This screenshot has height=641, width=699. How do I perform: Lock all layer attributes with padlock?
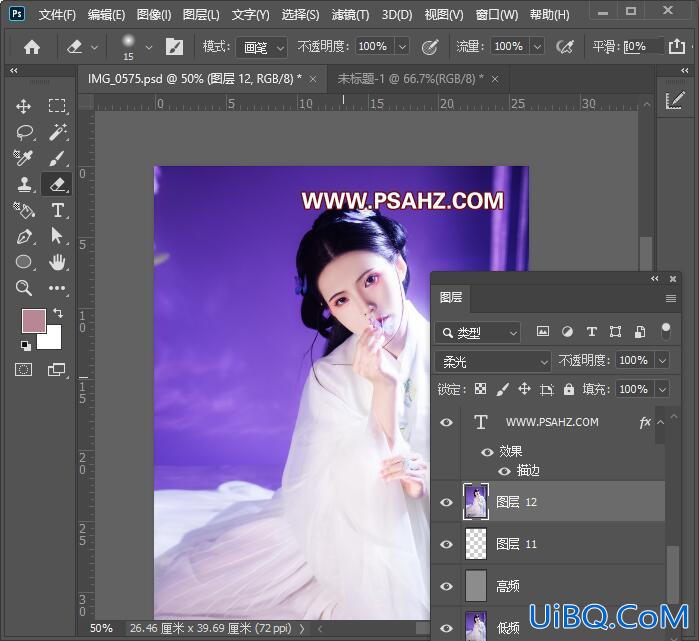coord(568,389)
